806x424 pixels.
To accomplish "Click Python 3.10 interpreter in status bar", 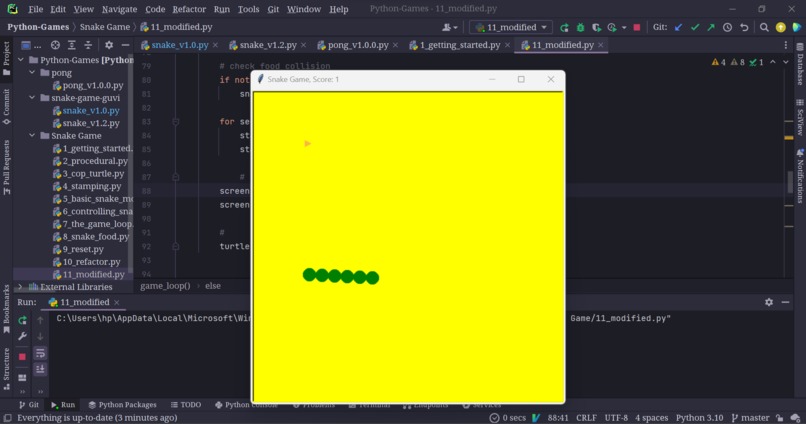I will (699, 418).
